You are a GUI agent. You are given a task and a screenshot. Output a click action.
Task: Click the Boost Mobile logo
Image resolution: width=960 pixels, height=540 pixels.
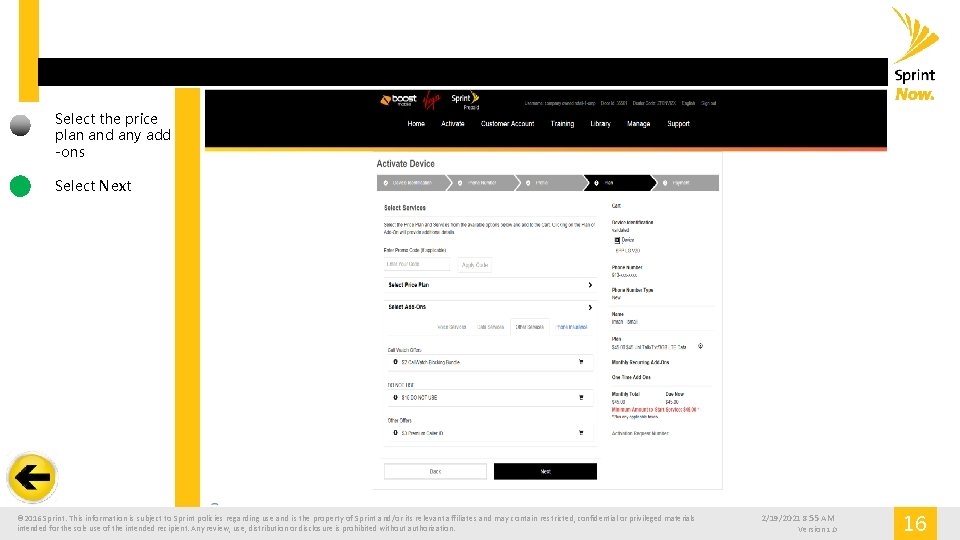point(398,100)
